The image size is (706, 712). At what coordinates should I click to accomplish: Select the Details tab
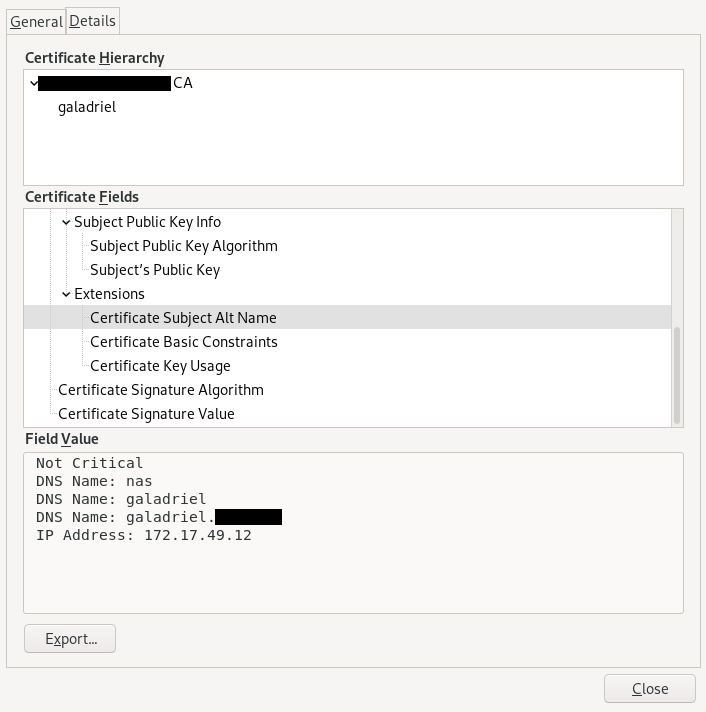coord(92,20)
